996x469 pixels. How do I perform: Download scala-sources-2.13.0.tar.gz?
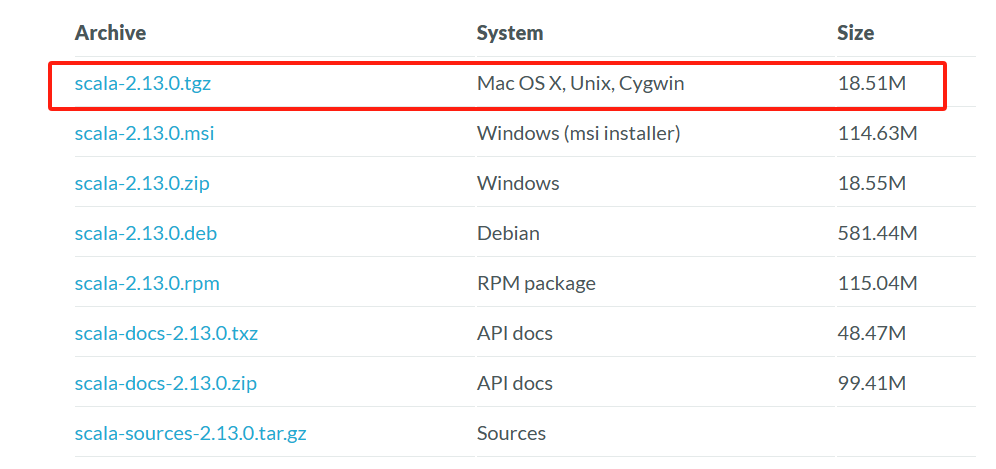pos(190,433)
